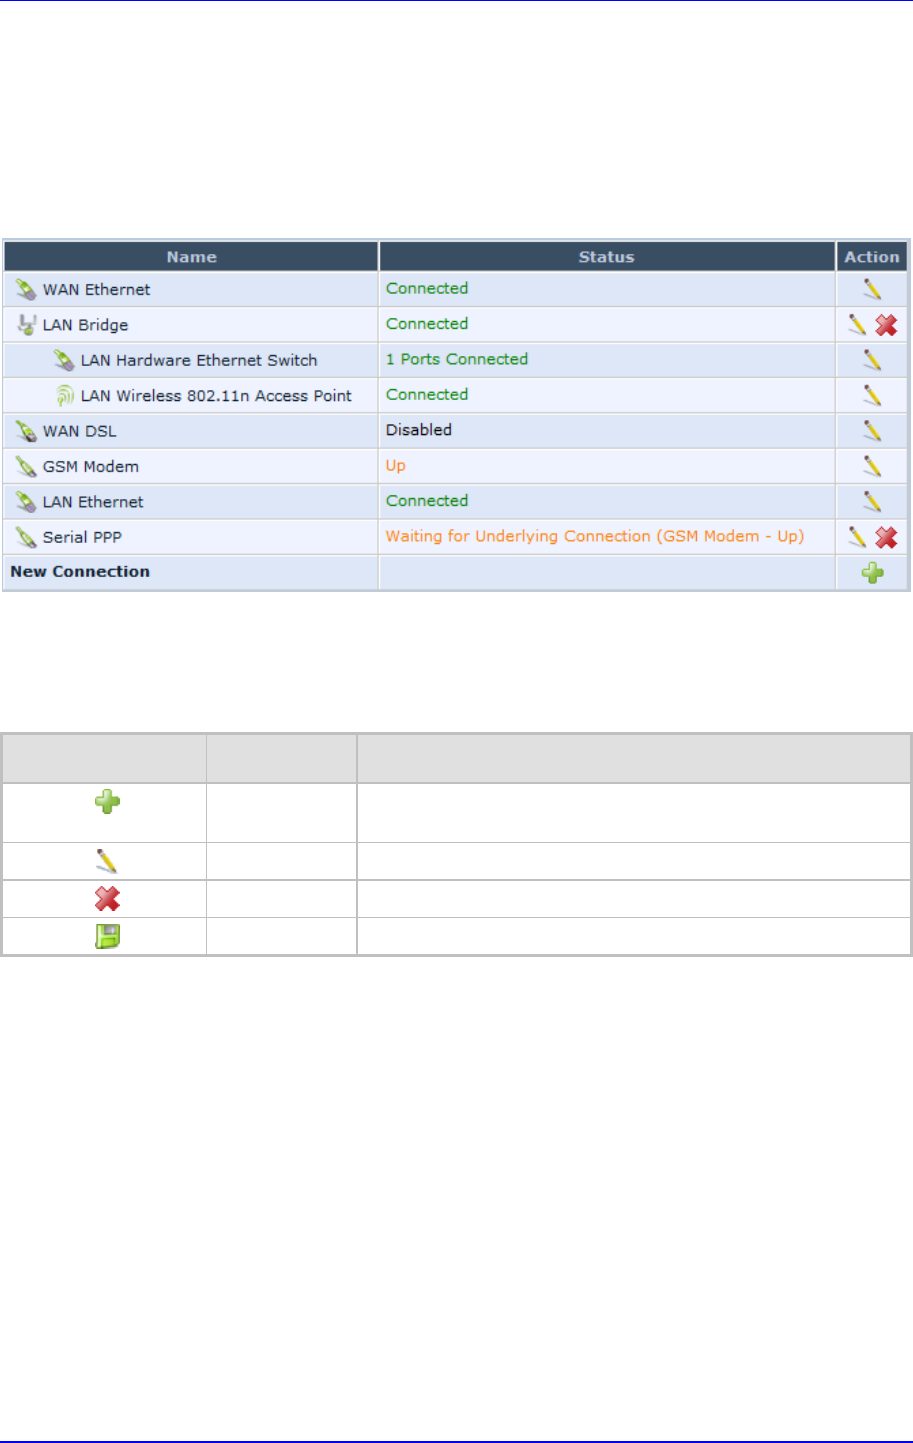
Task: Click the green plus icon in legend table
Action: (x=107, y=801)
